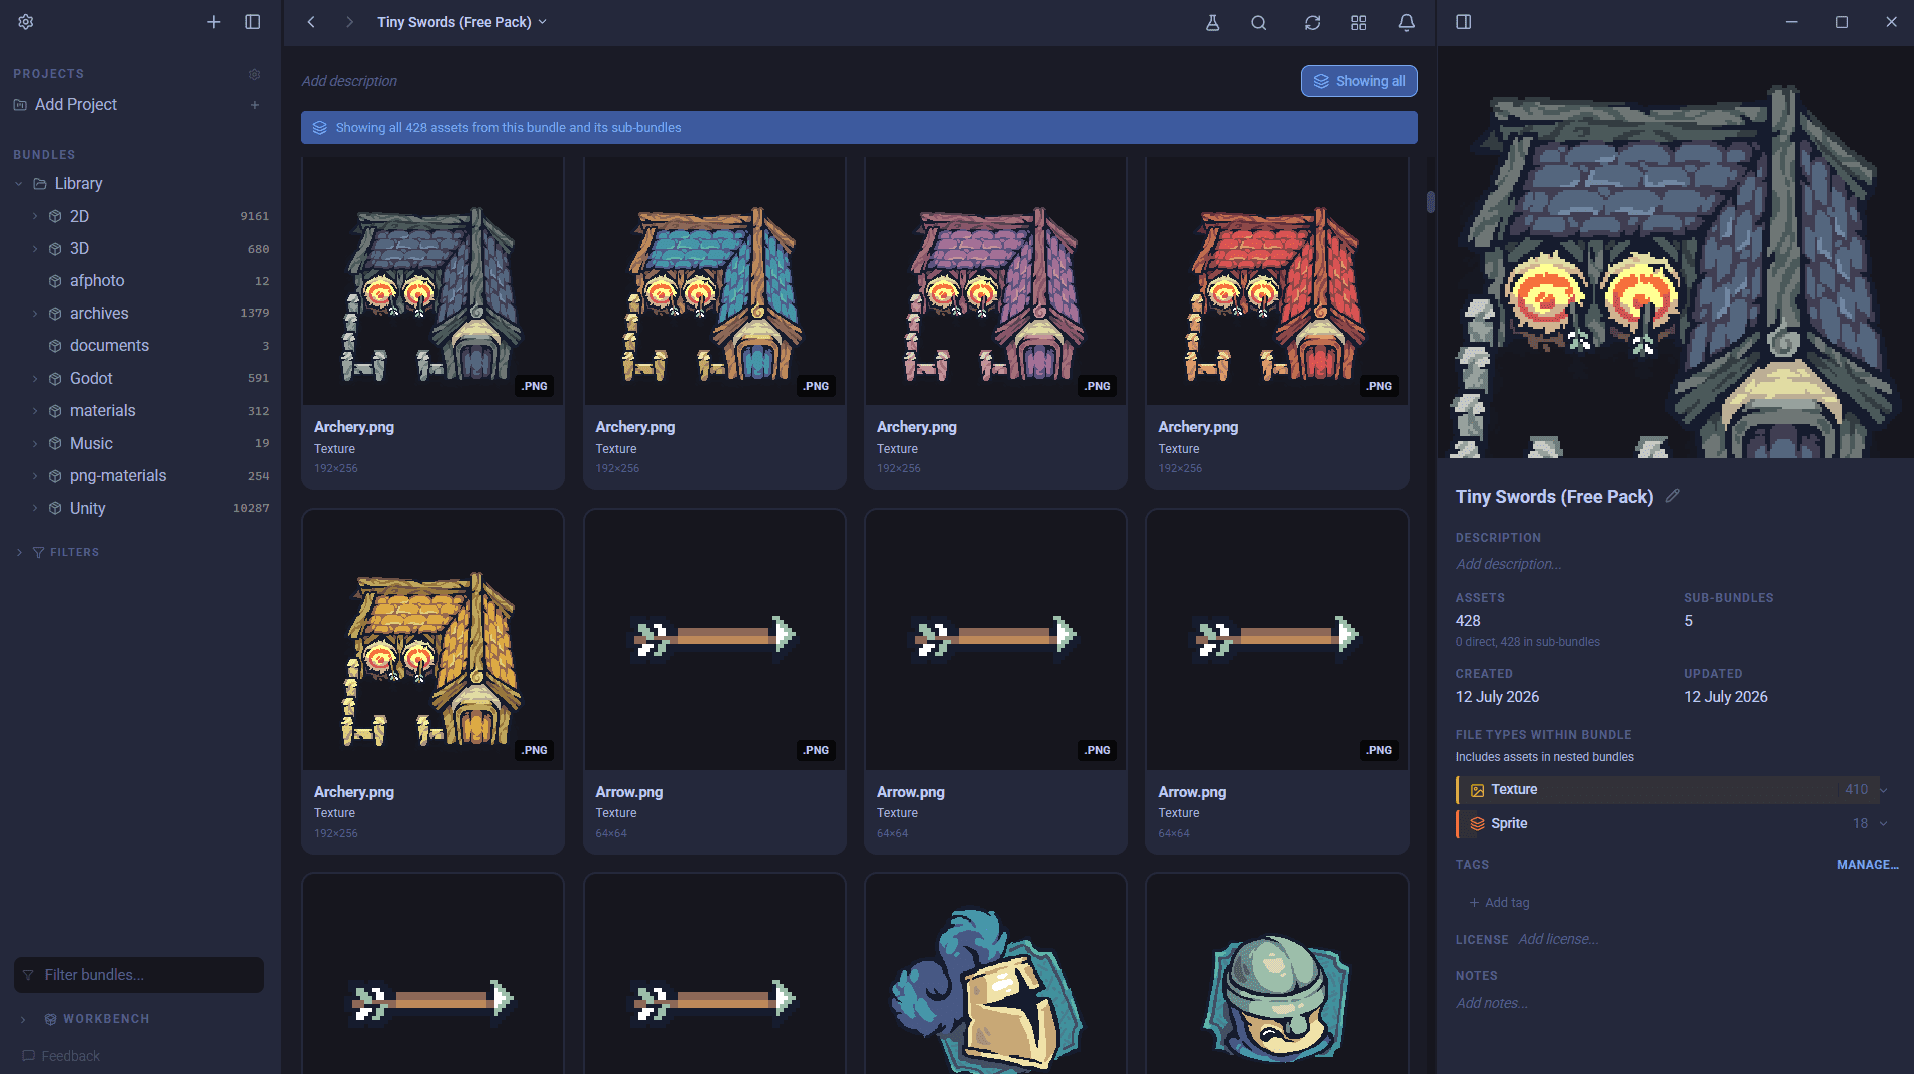The image size is (1914, 1074).
Task: Click the large bundle preview image
Action: [x=1675, y=252]
